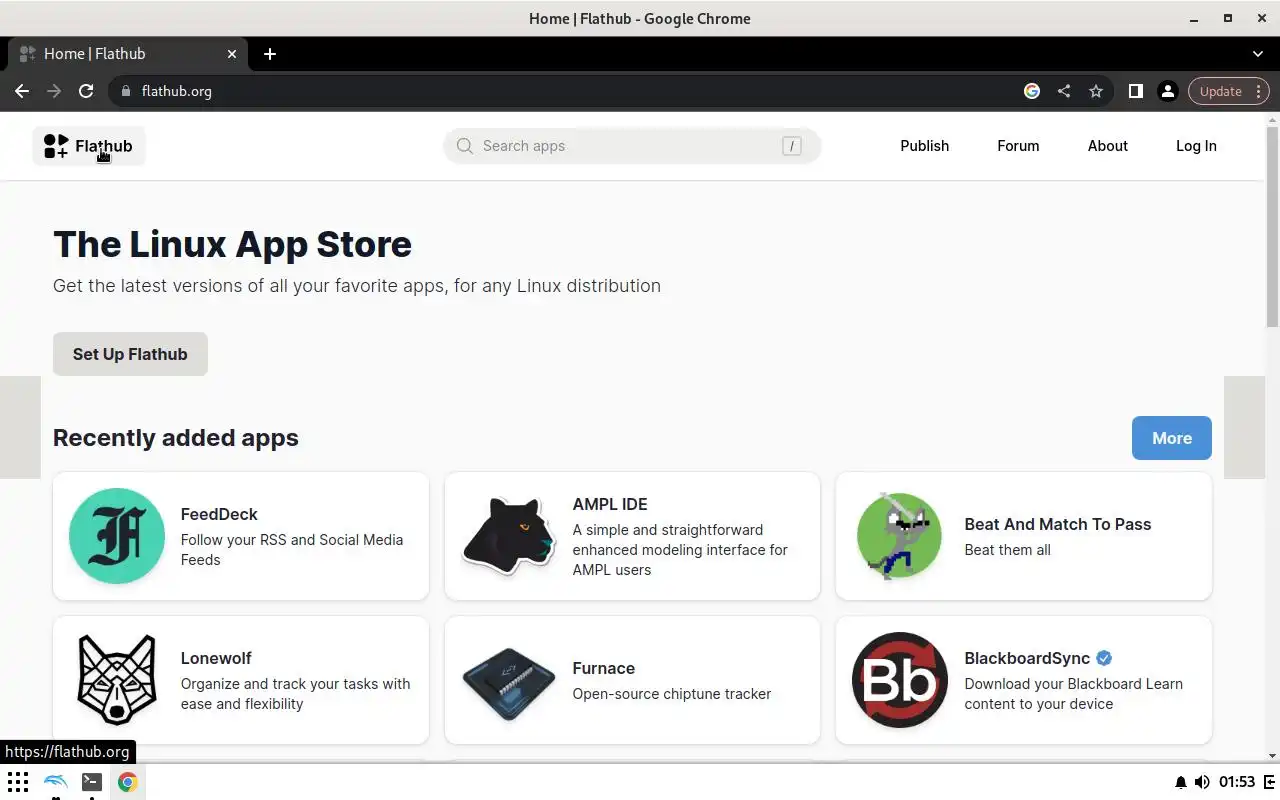Screen dimensions: 1280x800
Task: Open the Lonewolf app title
Action: 216,658
